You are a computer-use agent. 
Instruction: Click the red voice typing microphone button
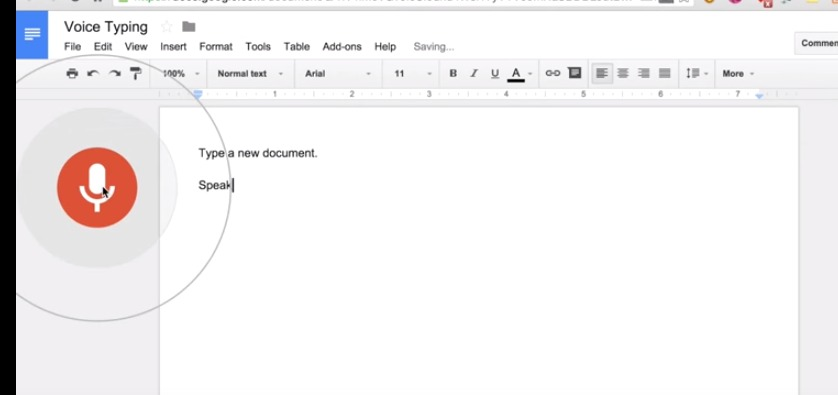97,188
